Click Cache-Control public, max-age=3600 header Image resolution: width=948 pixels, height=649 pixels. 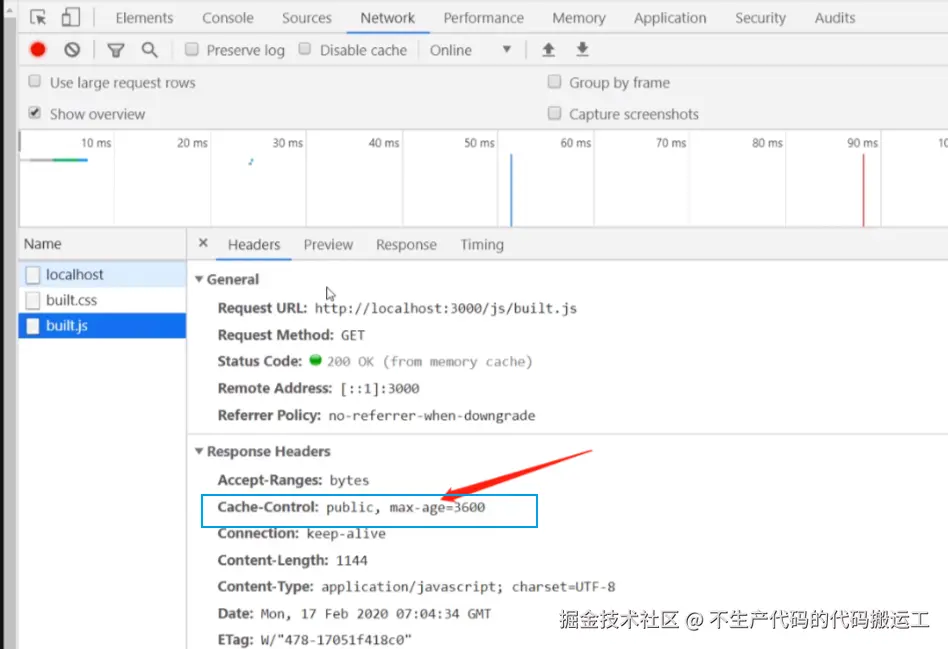(351, 507)
